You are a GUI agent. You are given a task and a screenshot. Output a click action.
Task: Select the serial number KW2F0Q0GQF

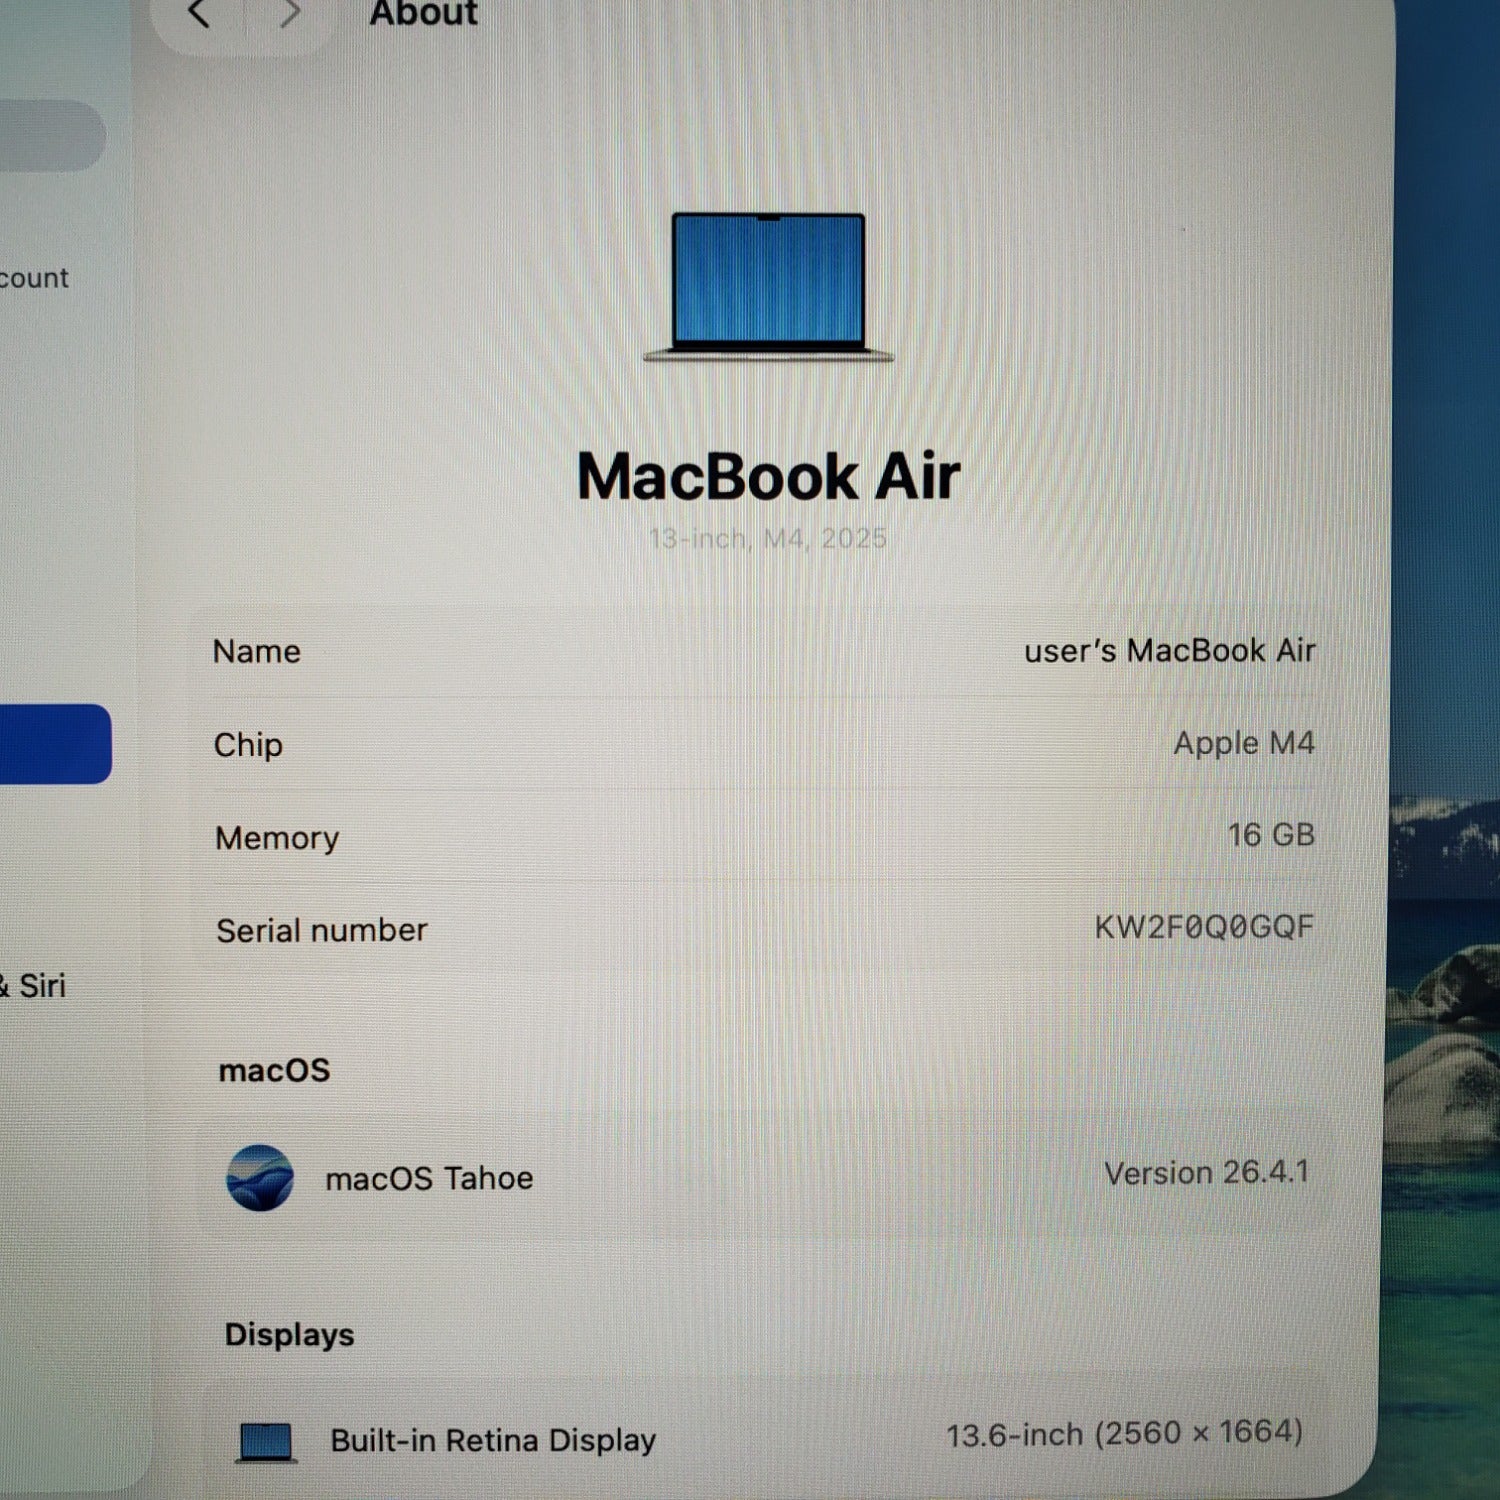click(x=1204, y=927)
